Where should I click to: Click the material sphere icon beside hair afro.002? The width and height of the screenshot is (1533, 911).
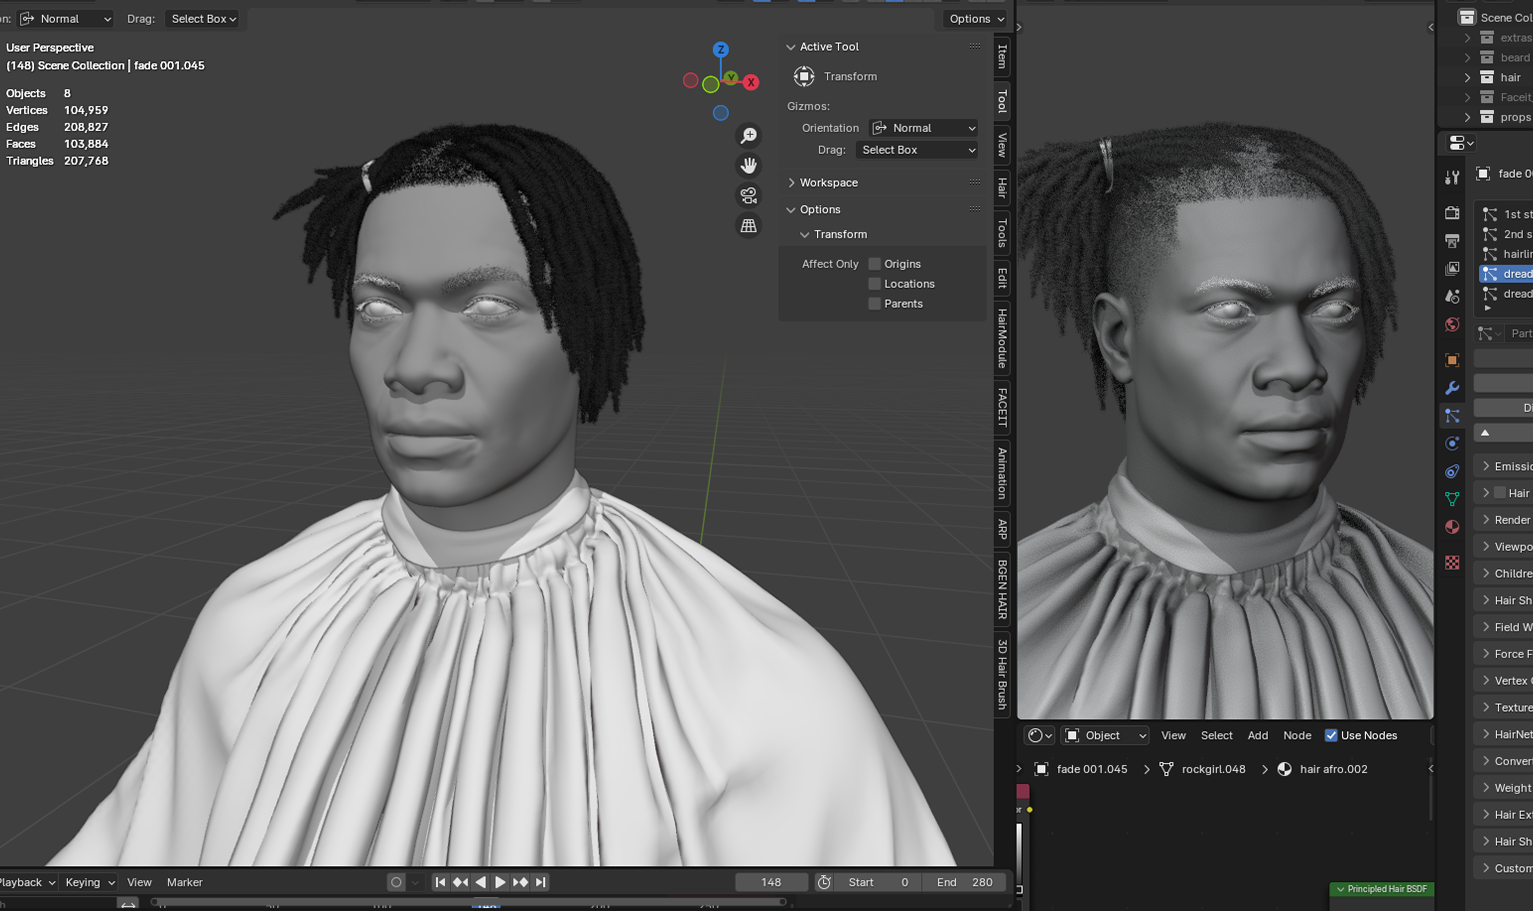pos(1285,769)
